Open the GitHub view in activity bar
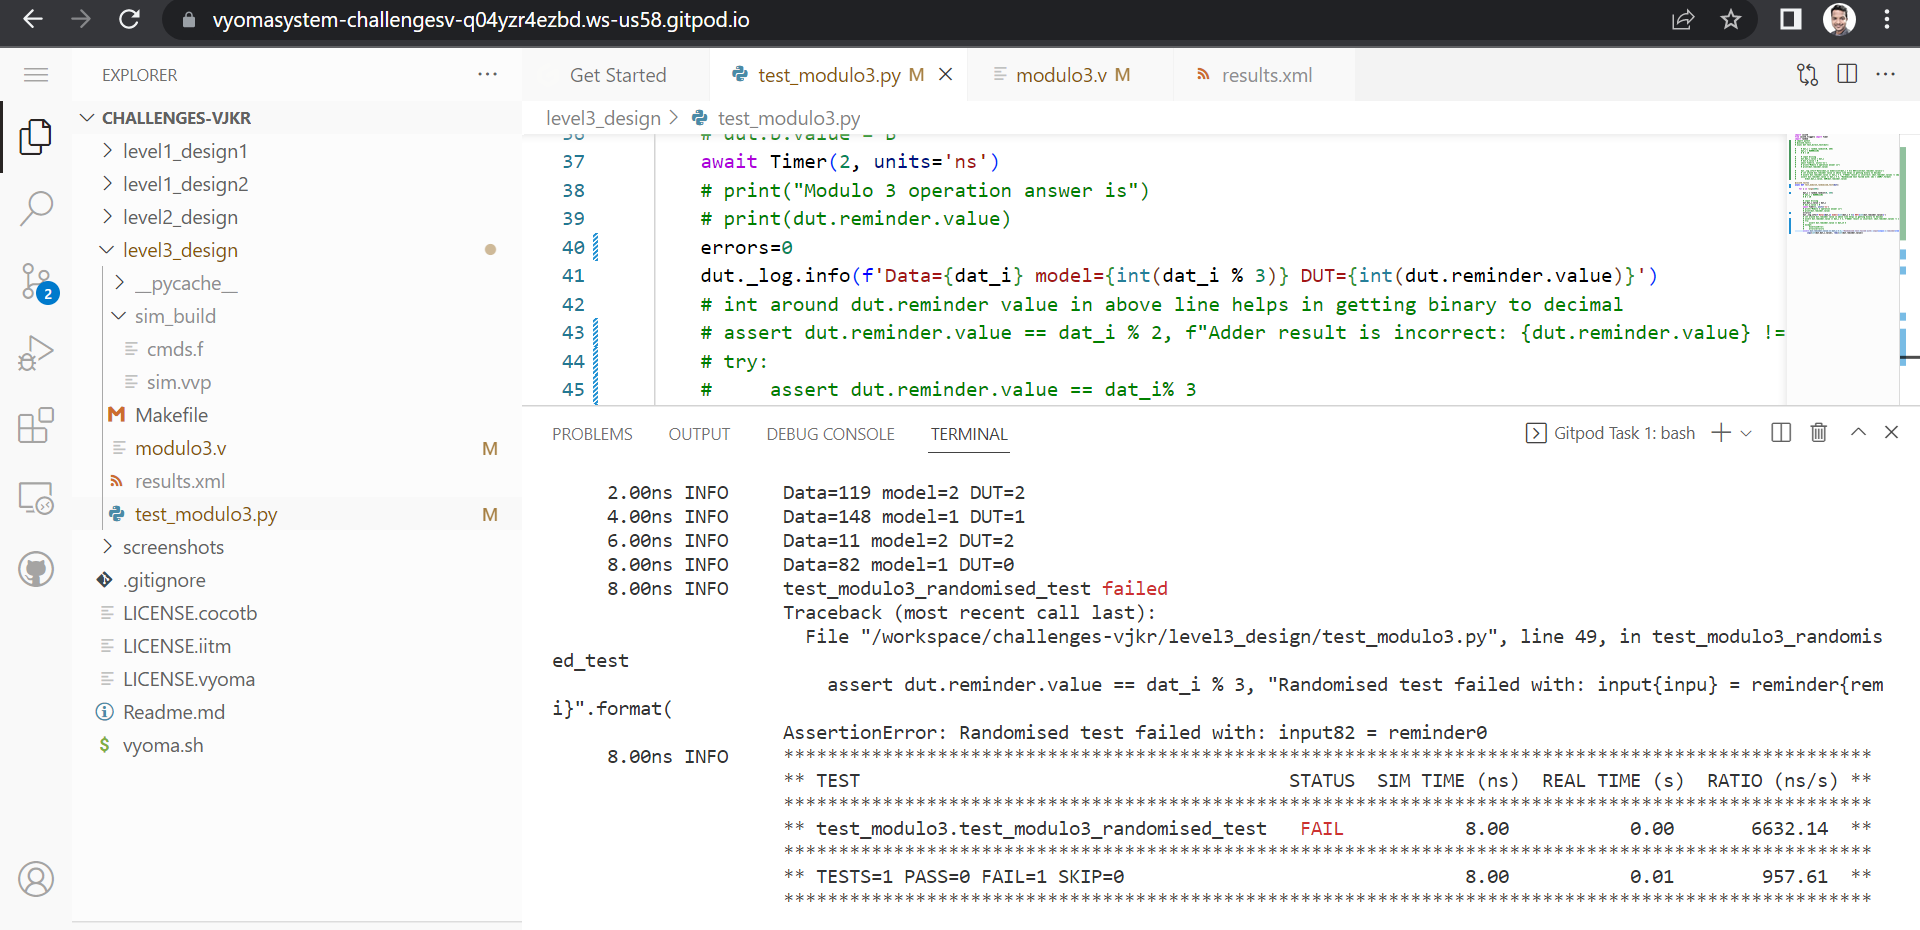This screenshot has height=930, width=1920. click(36, 570)
